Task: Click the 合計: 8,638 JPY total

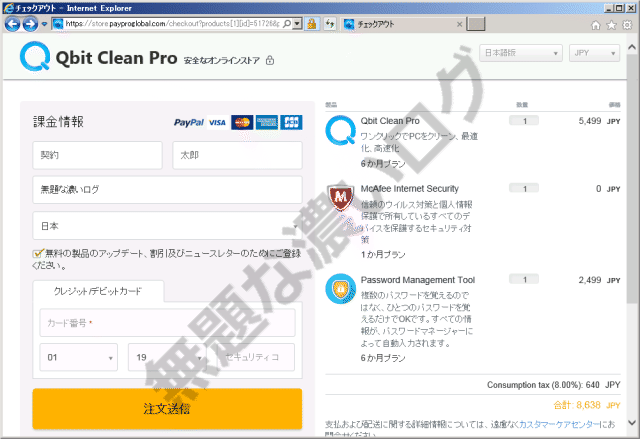Action: click(x=587, y=405)
